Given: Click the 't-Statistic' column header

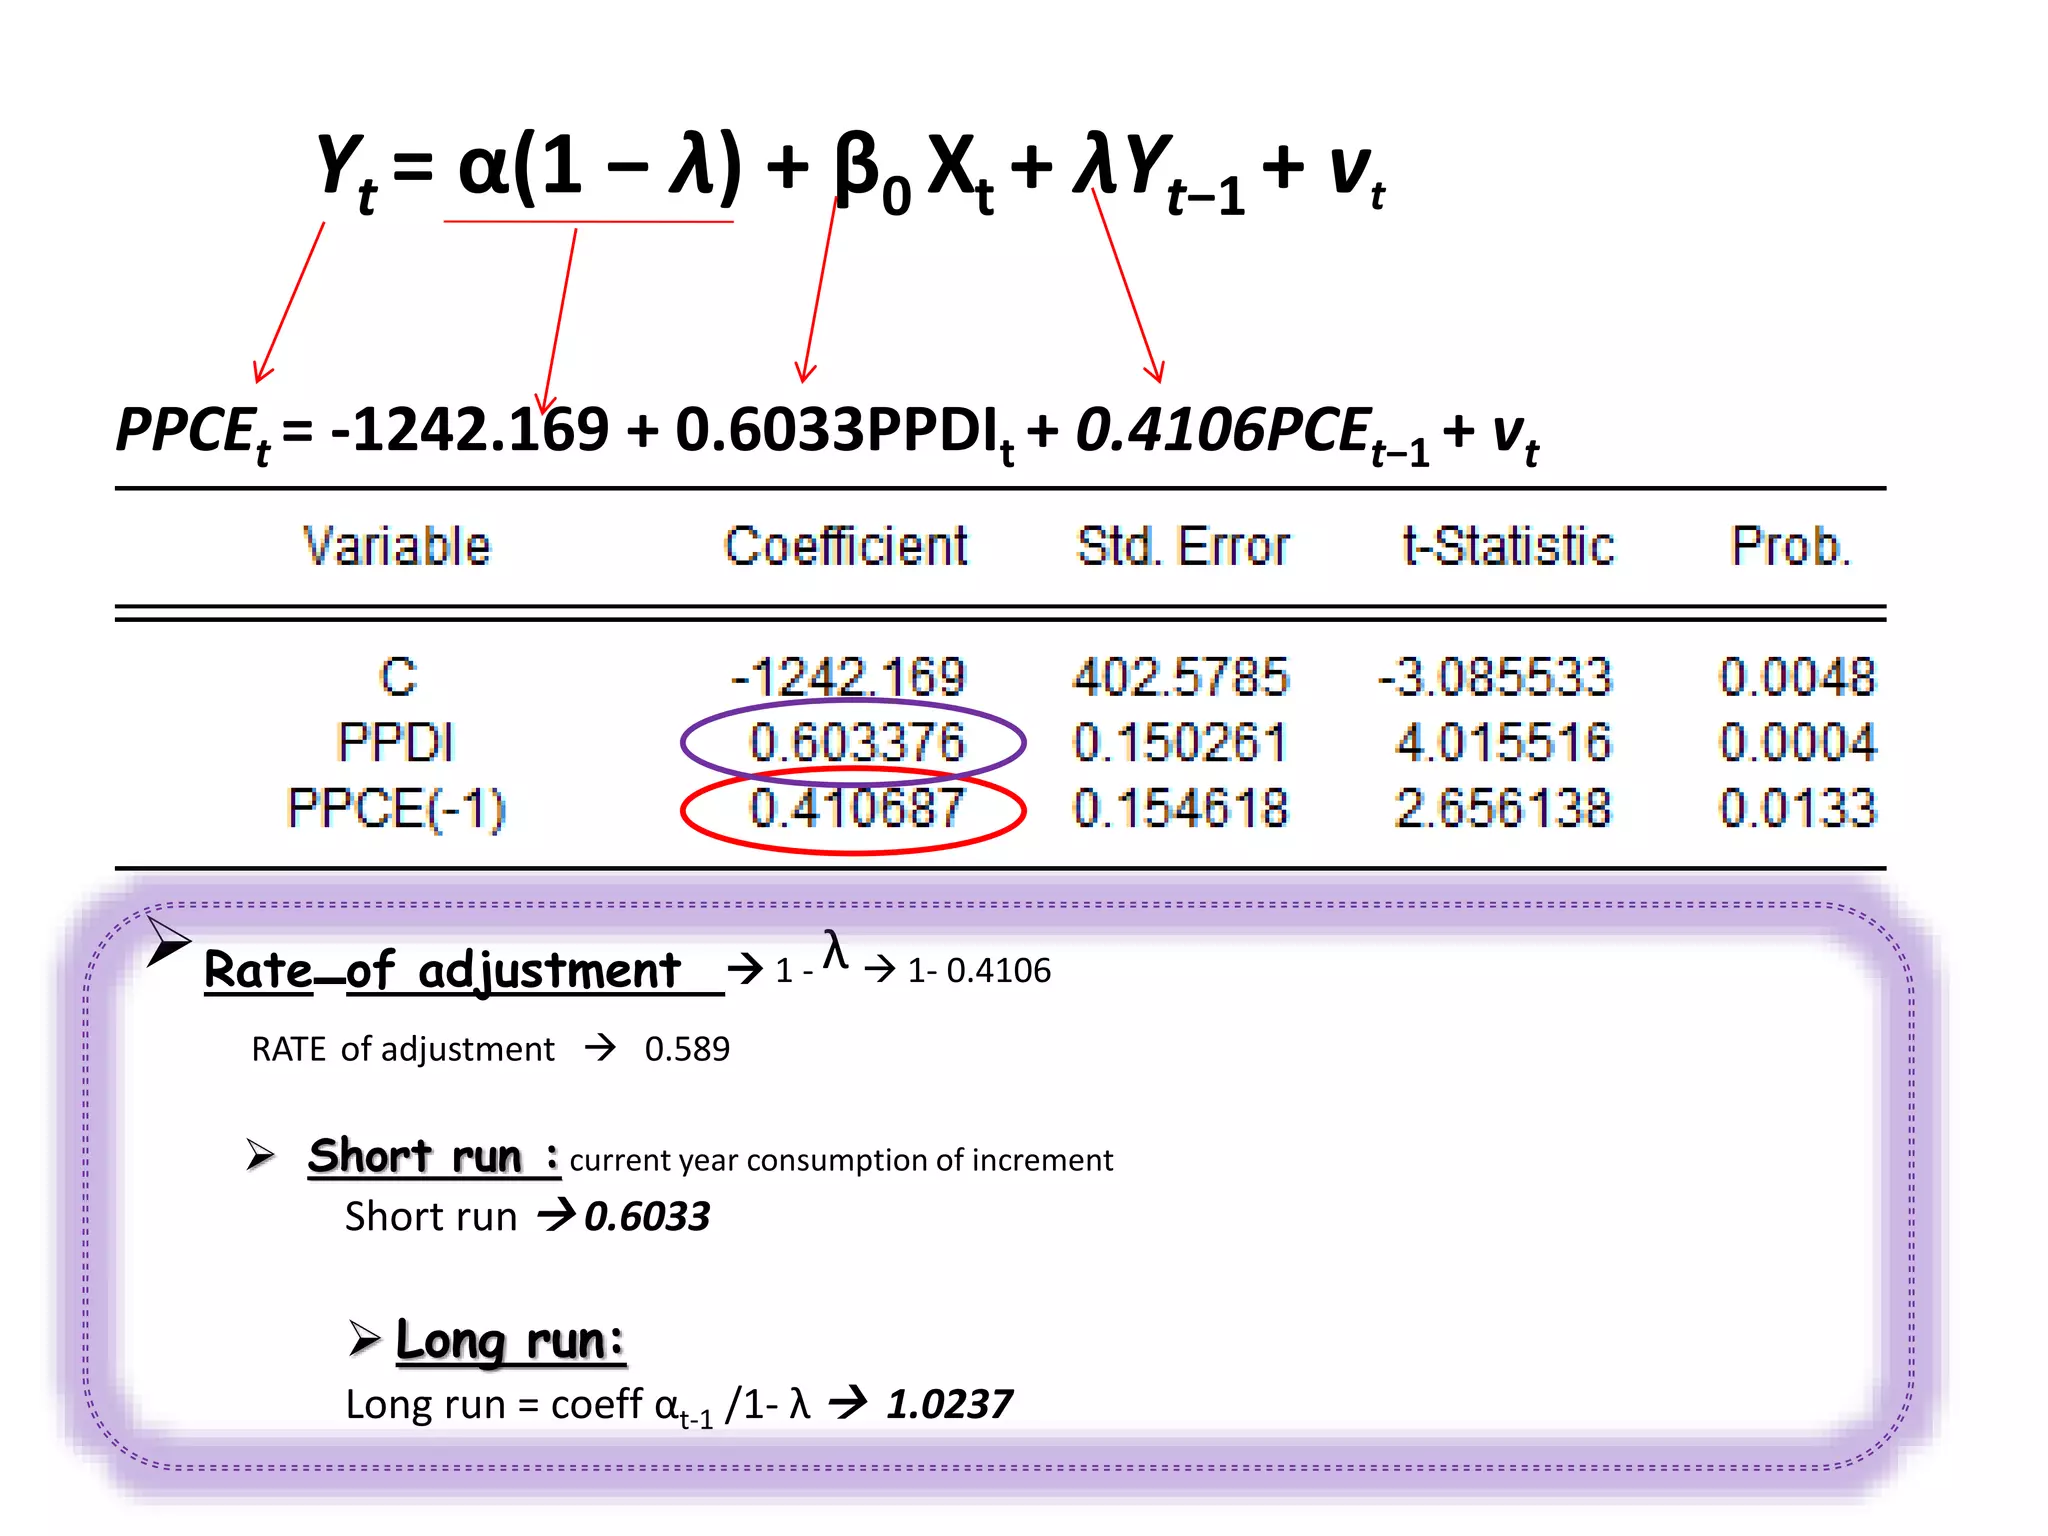Looking at the screenshot, I should click(x=1508, y=547).
